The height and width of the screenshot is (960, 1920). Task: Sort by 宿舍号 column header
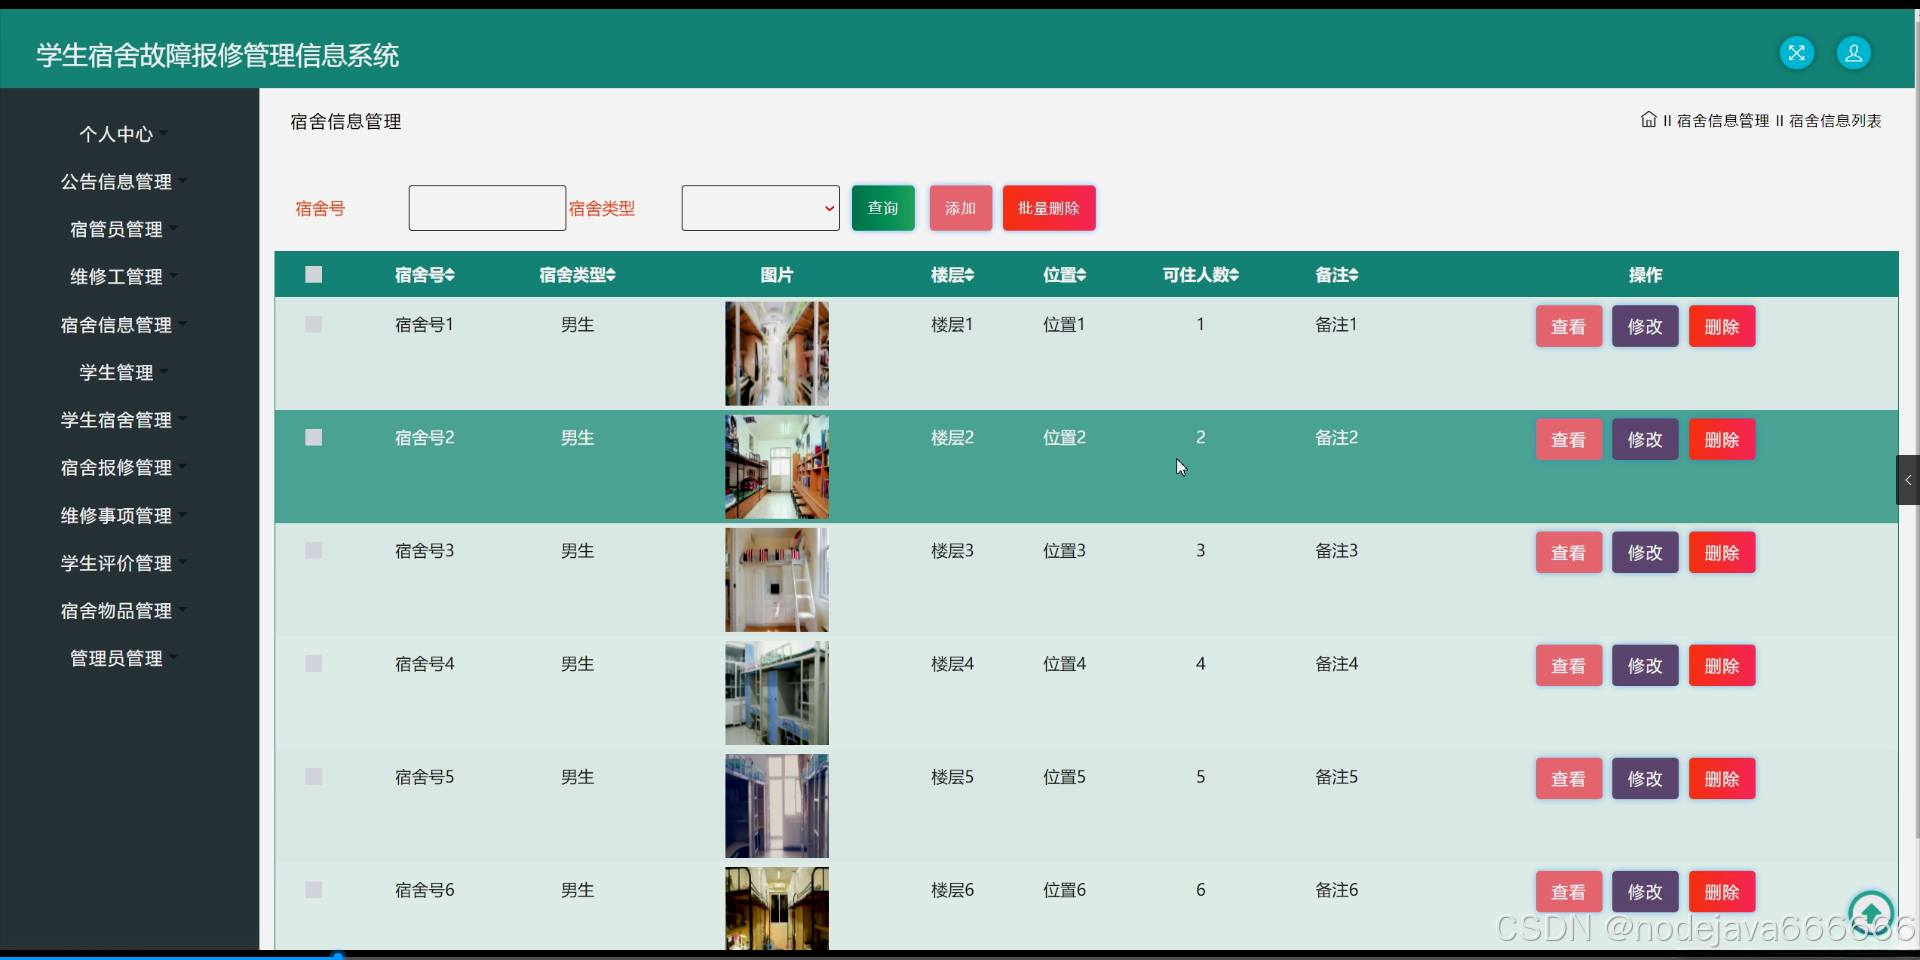[424, 275]
